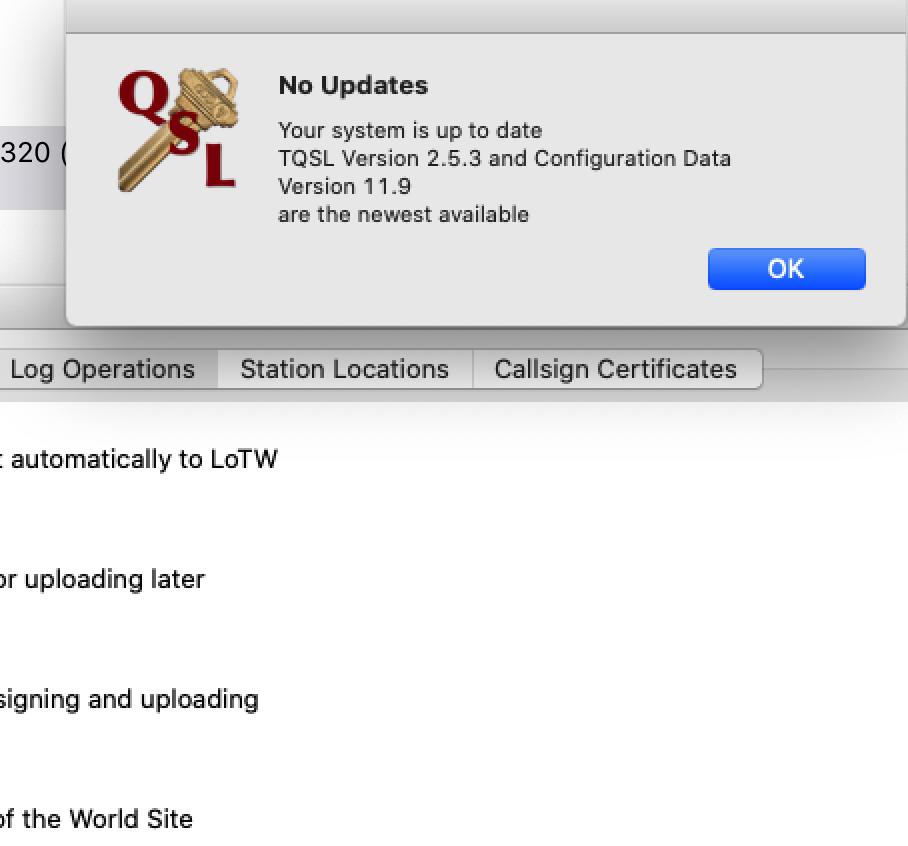The image size is (908, 846).
Task: Open the Station Locations tab
Action: tap(345, 369)
